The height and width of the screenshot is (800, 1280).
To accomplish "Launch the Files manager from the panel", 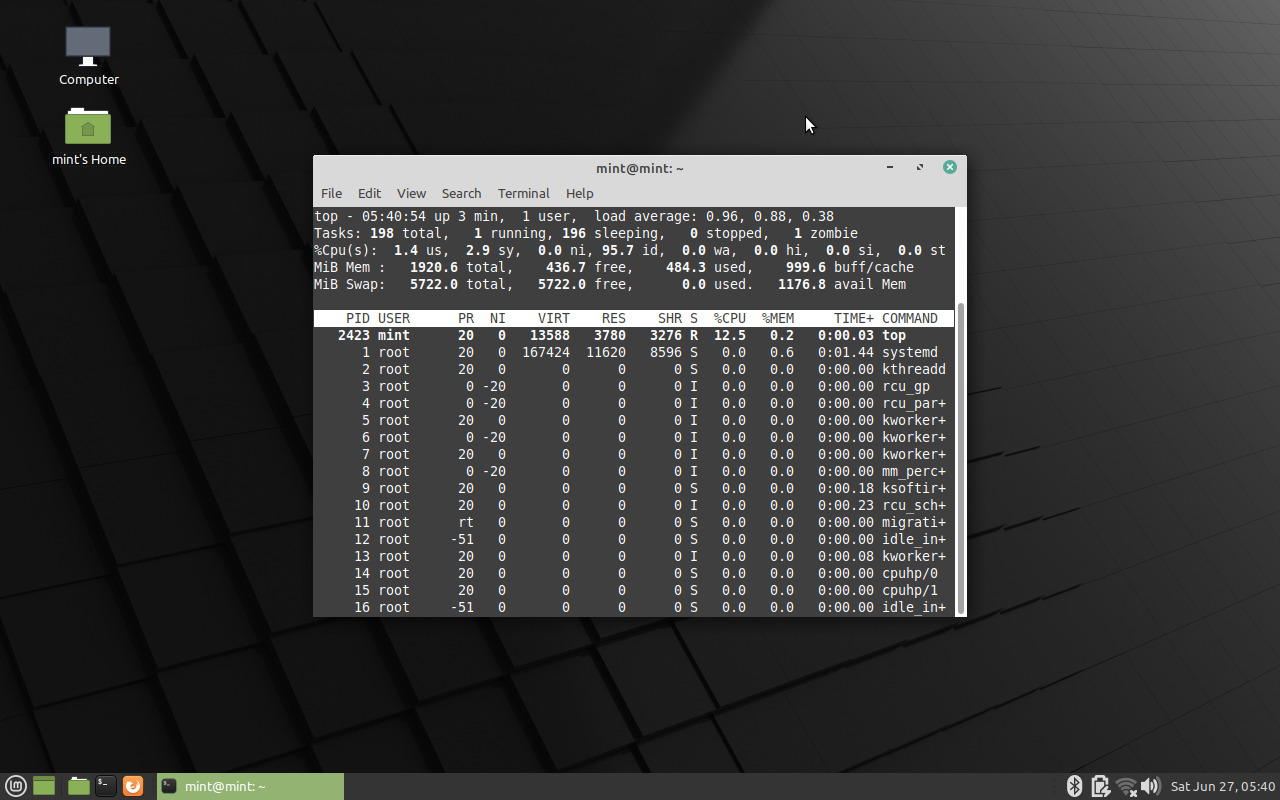I will (79, 786).
